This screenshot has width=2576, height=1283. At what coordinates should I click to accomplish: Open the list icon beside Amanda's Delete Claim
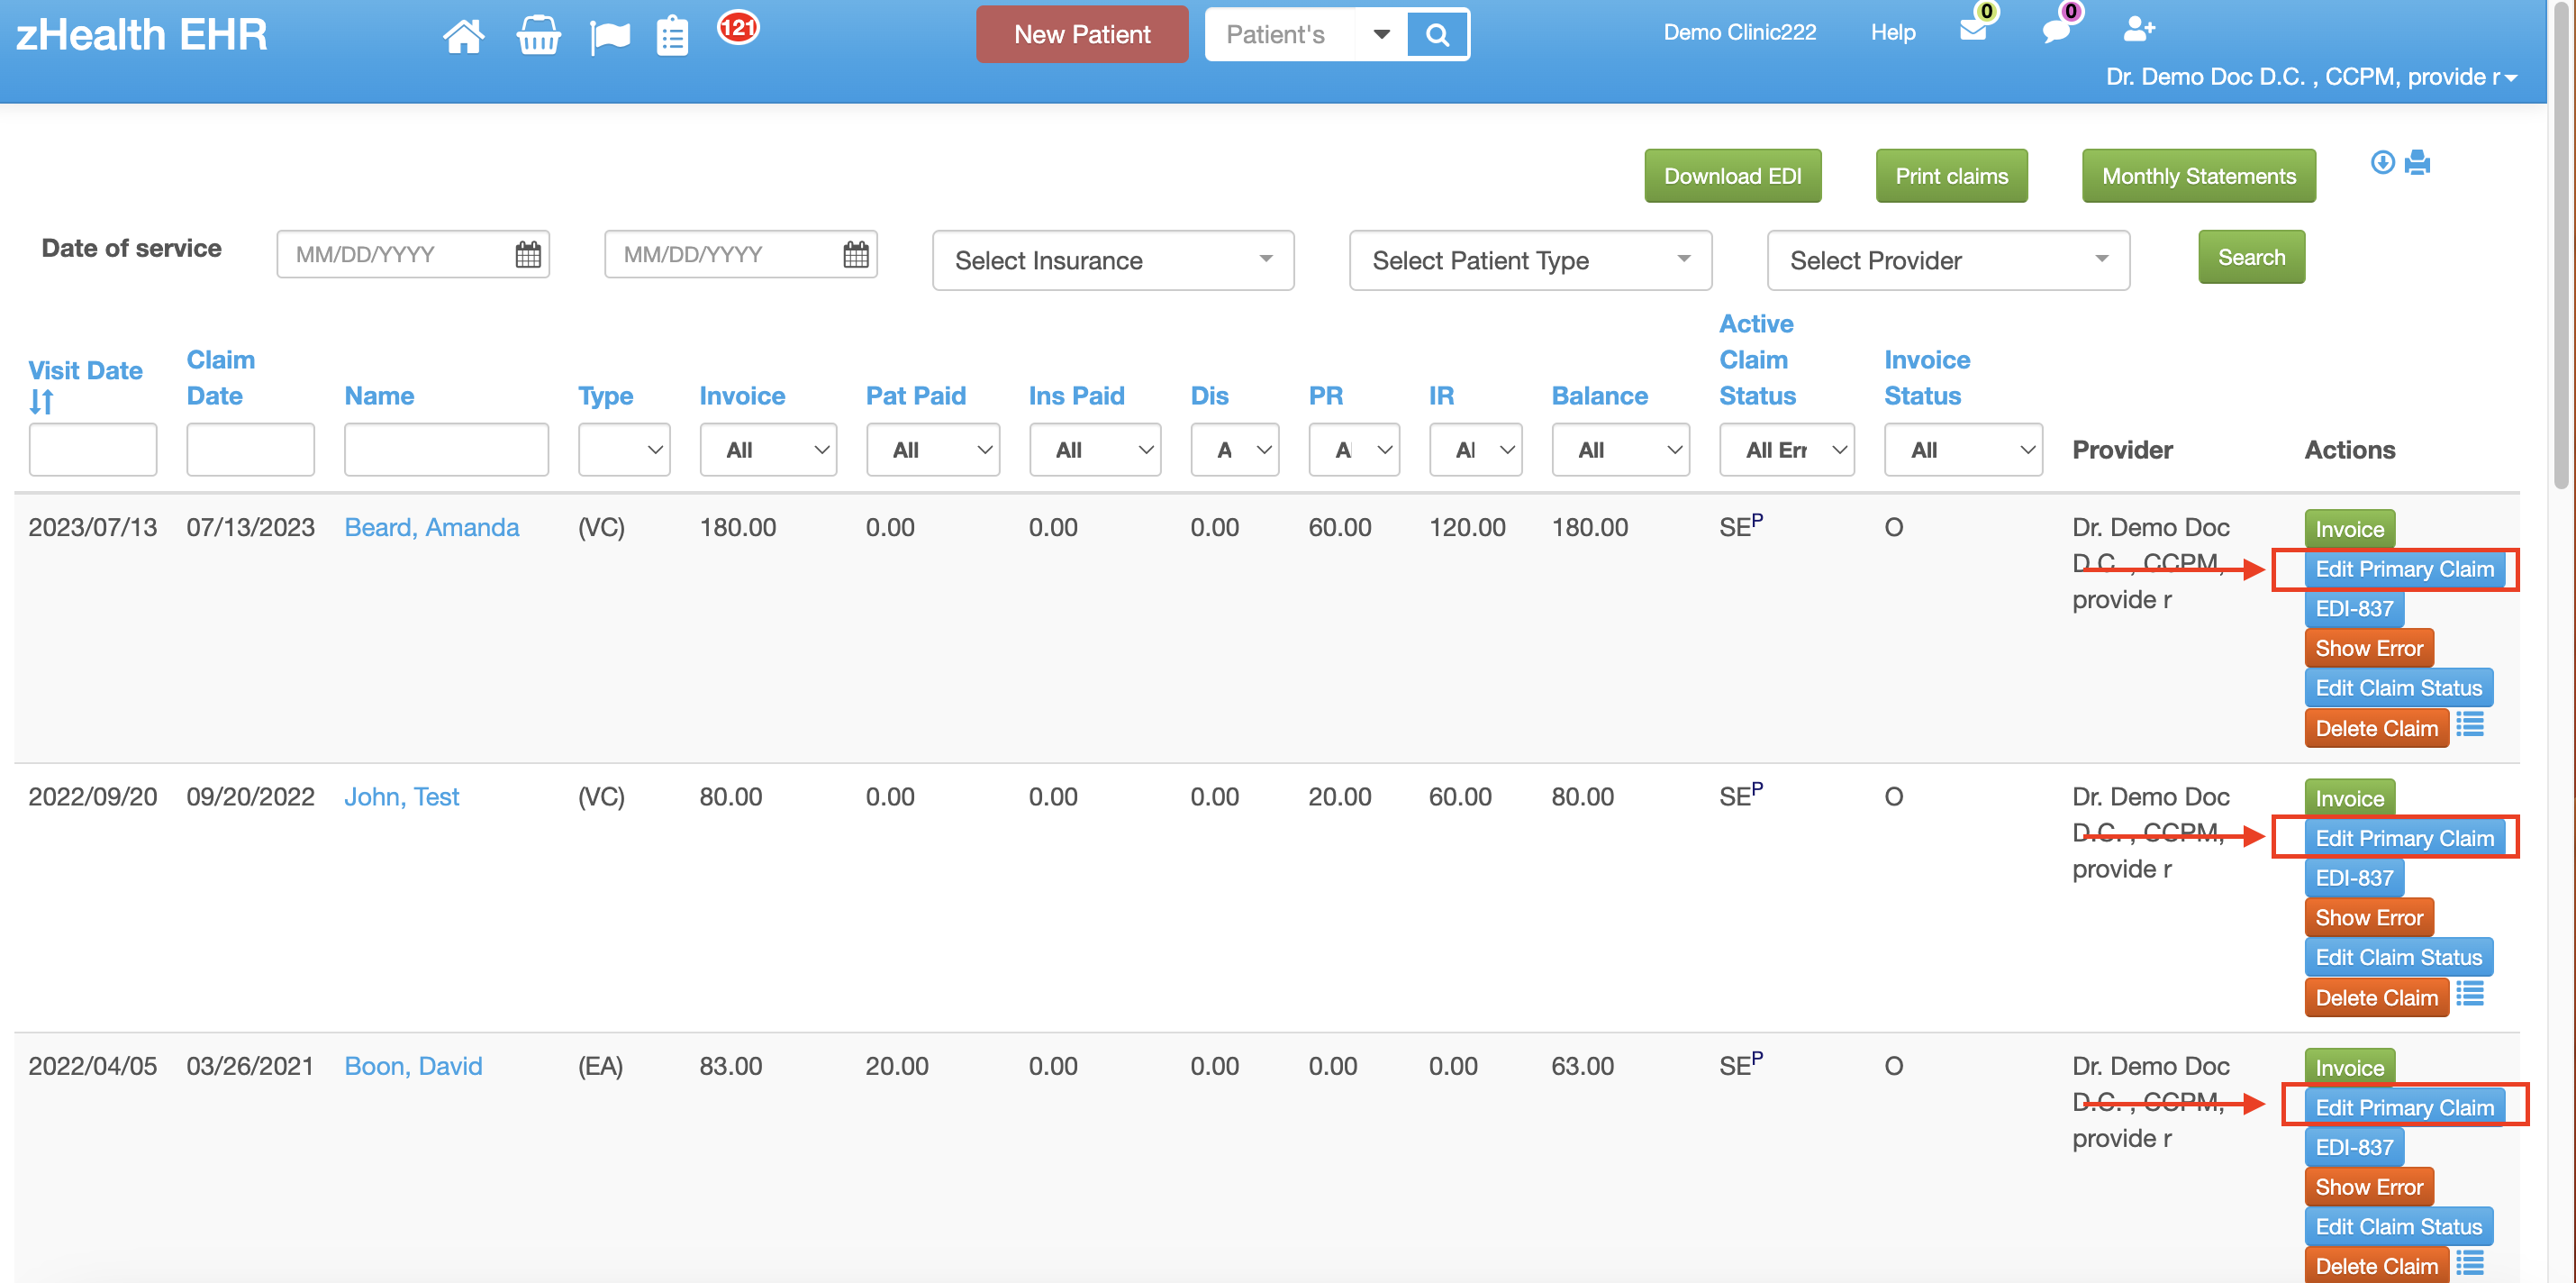[x=2469, y=725]
